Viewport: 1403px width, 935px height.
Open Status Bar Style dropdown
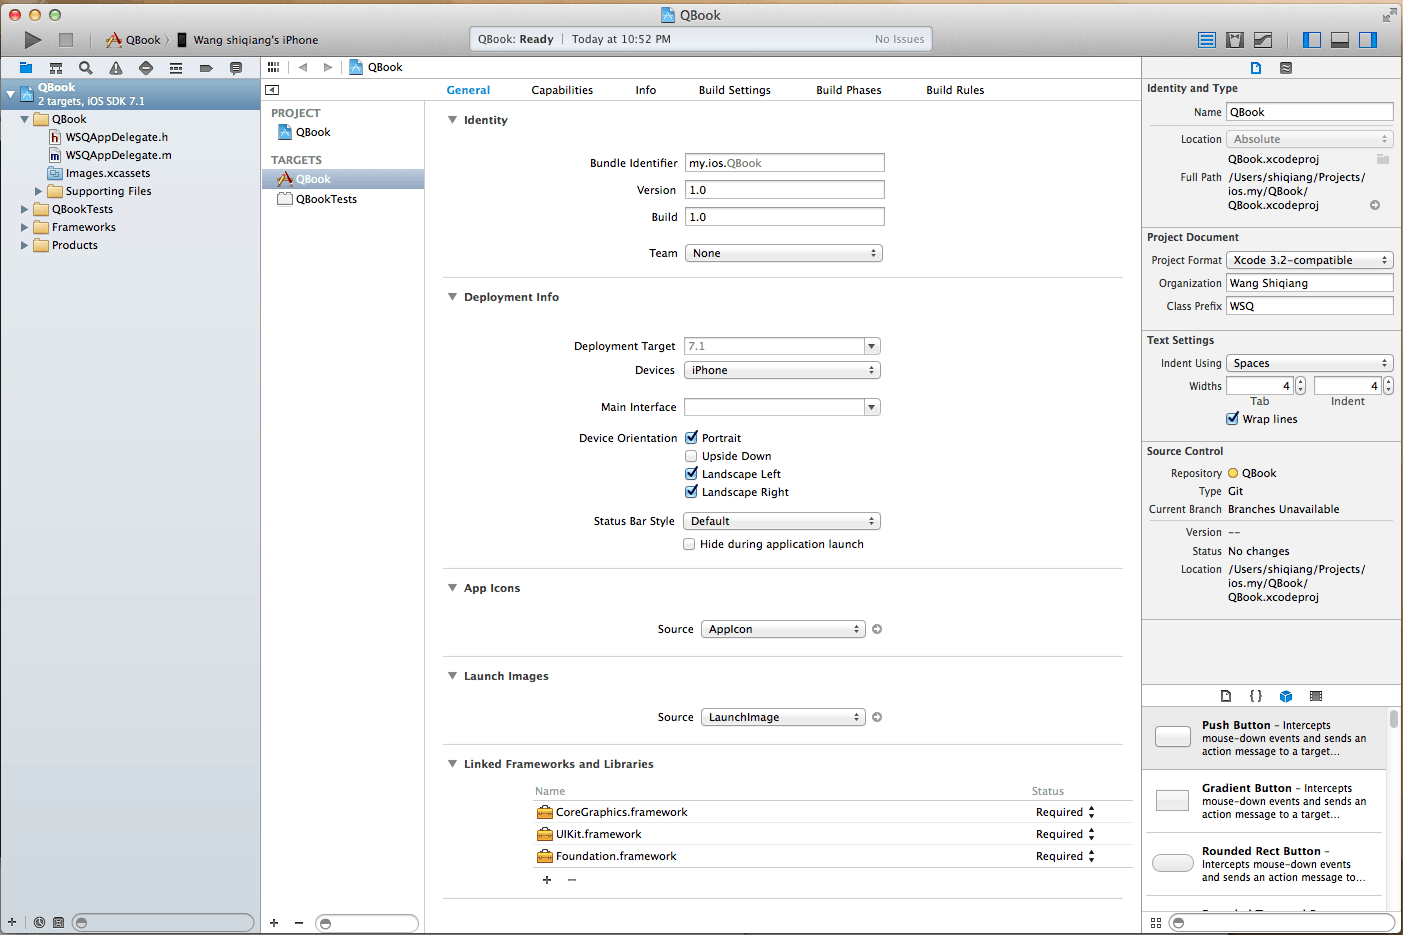tap(782, 521)
